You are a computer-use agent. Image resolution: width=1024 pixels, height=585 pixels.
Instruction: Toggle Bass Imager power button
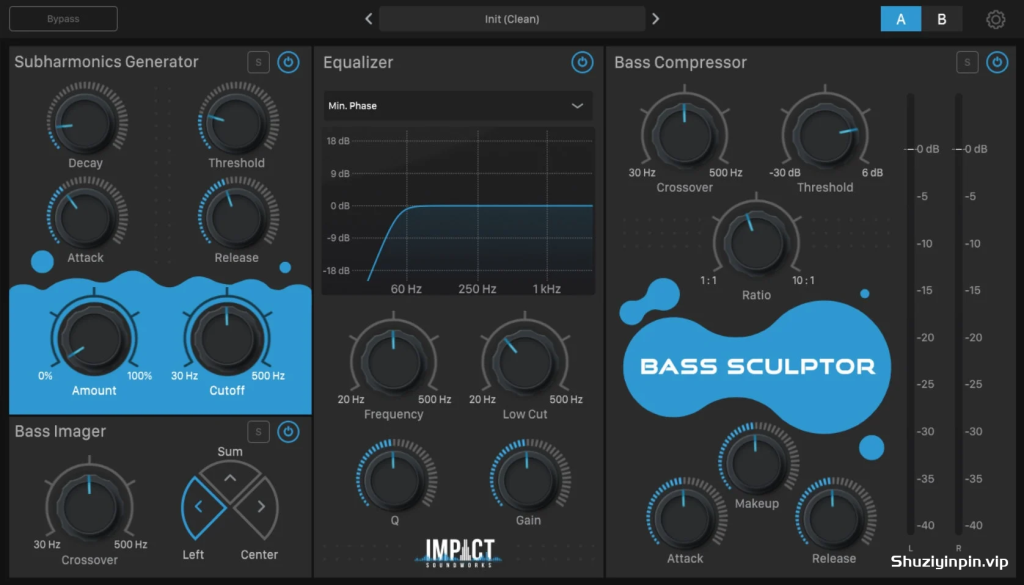[288, 432]
